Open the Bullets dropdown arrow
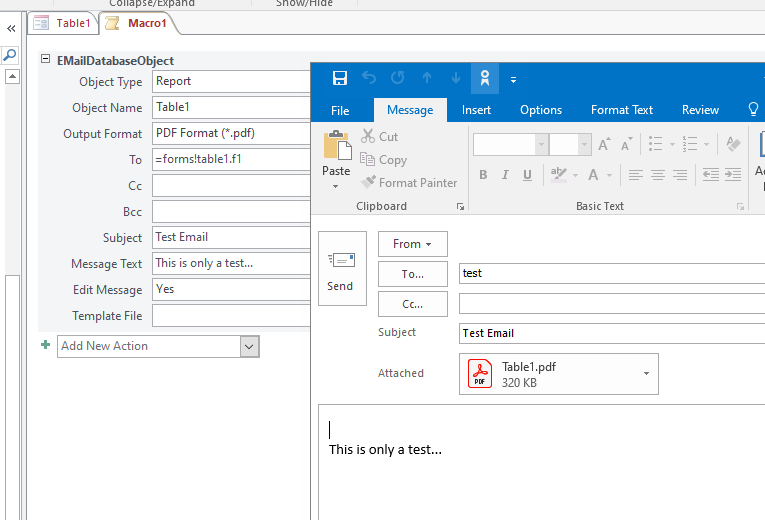Image resolution: width=765 pixels, height=520 pixels. [672, 144]
